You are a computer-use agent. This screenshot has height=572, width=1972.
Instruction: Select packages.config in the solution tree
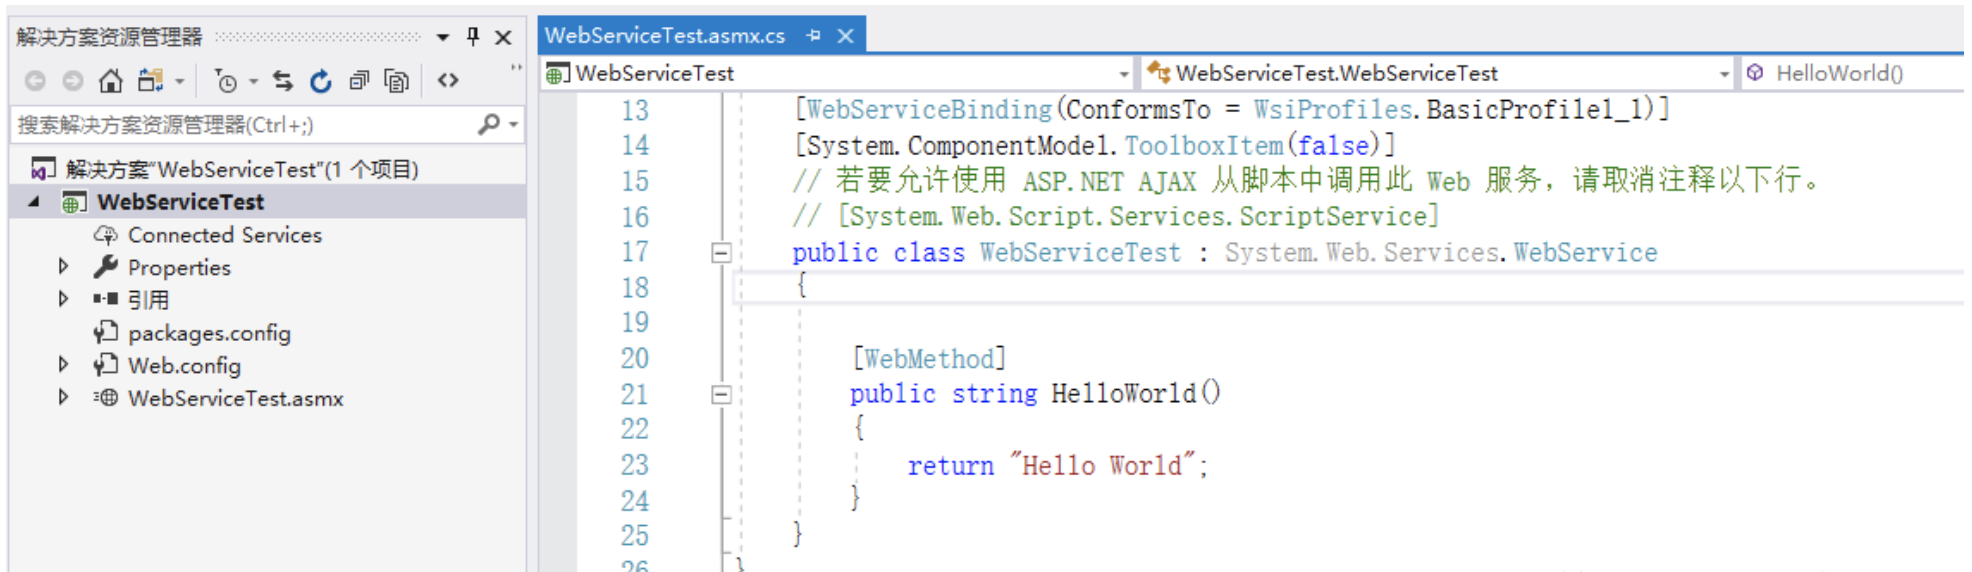pyautogui.click(x=209, y=333)
